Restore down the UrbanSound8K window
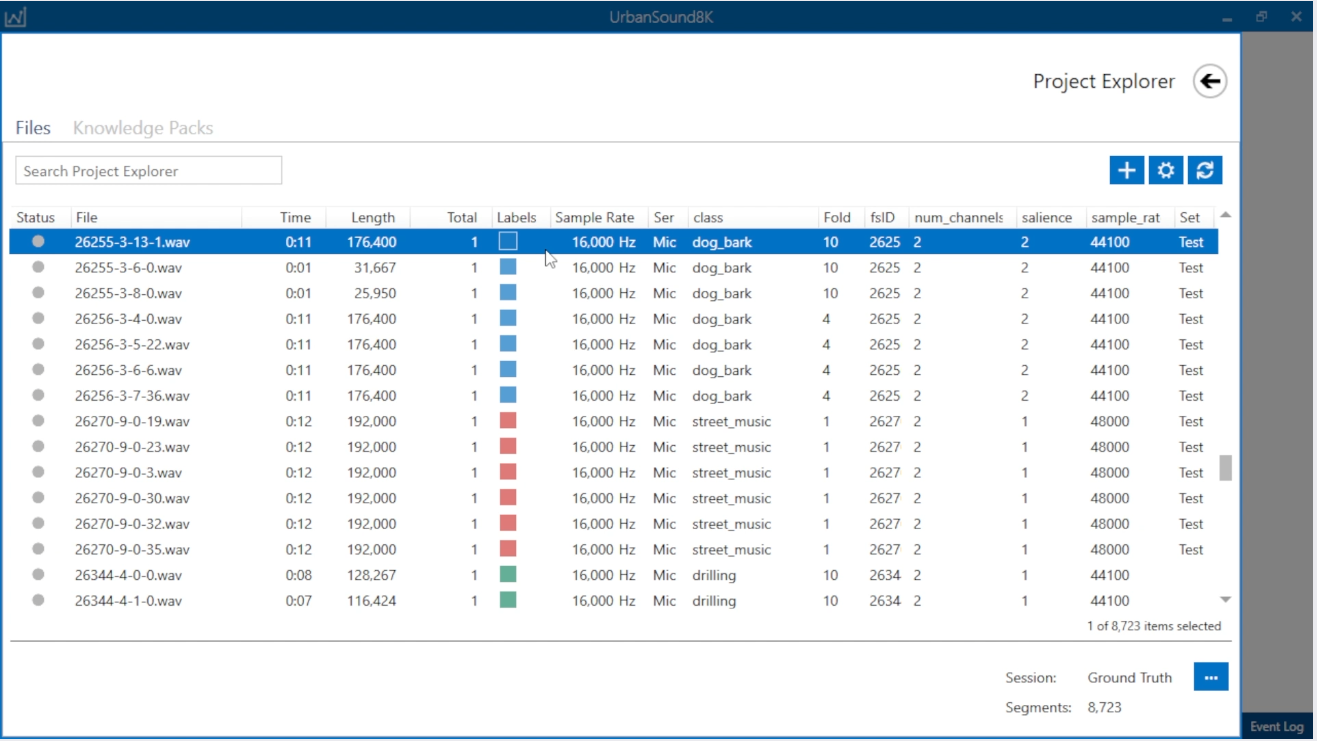Viewport: 1317px width, 741px height. (1262, 17)
